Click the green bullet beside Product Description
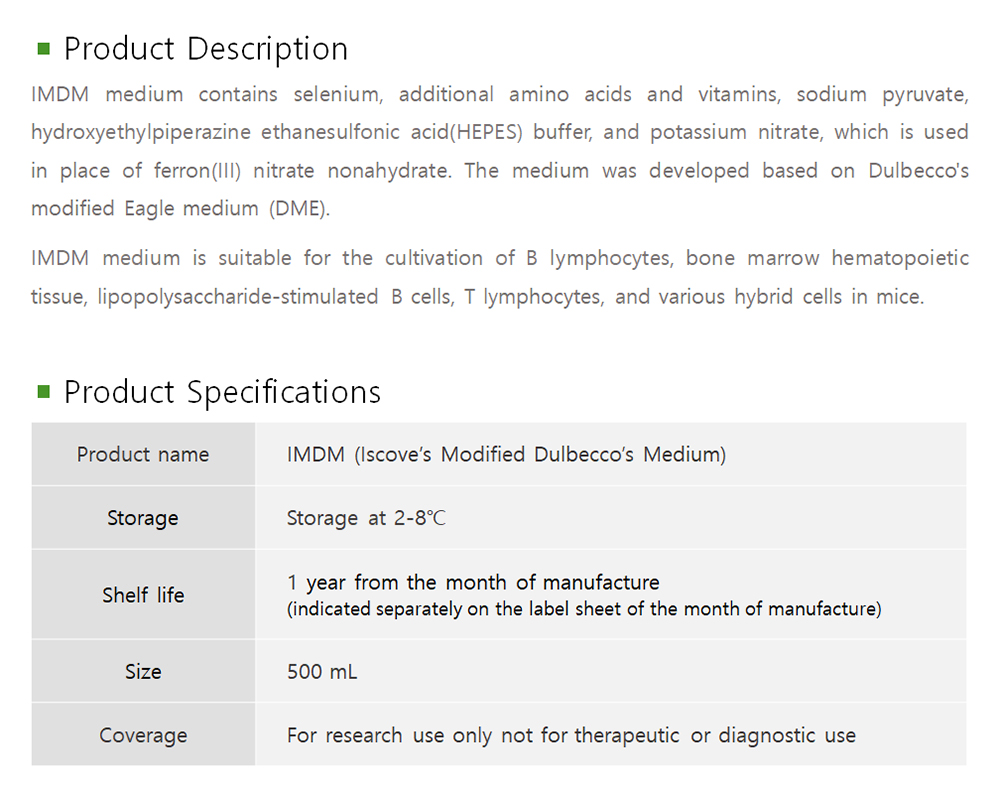This screenshot has height=789, width=1000. 43,48
